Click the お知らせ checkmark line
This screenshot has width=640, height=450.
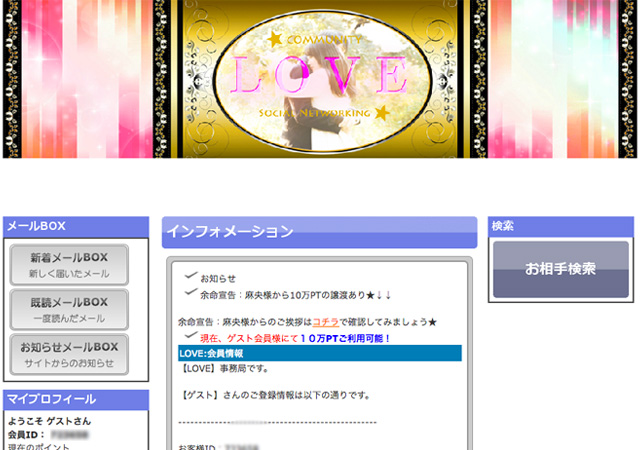click(218, 278)
